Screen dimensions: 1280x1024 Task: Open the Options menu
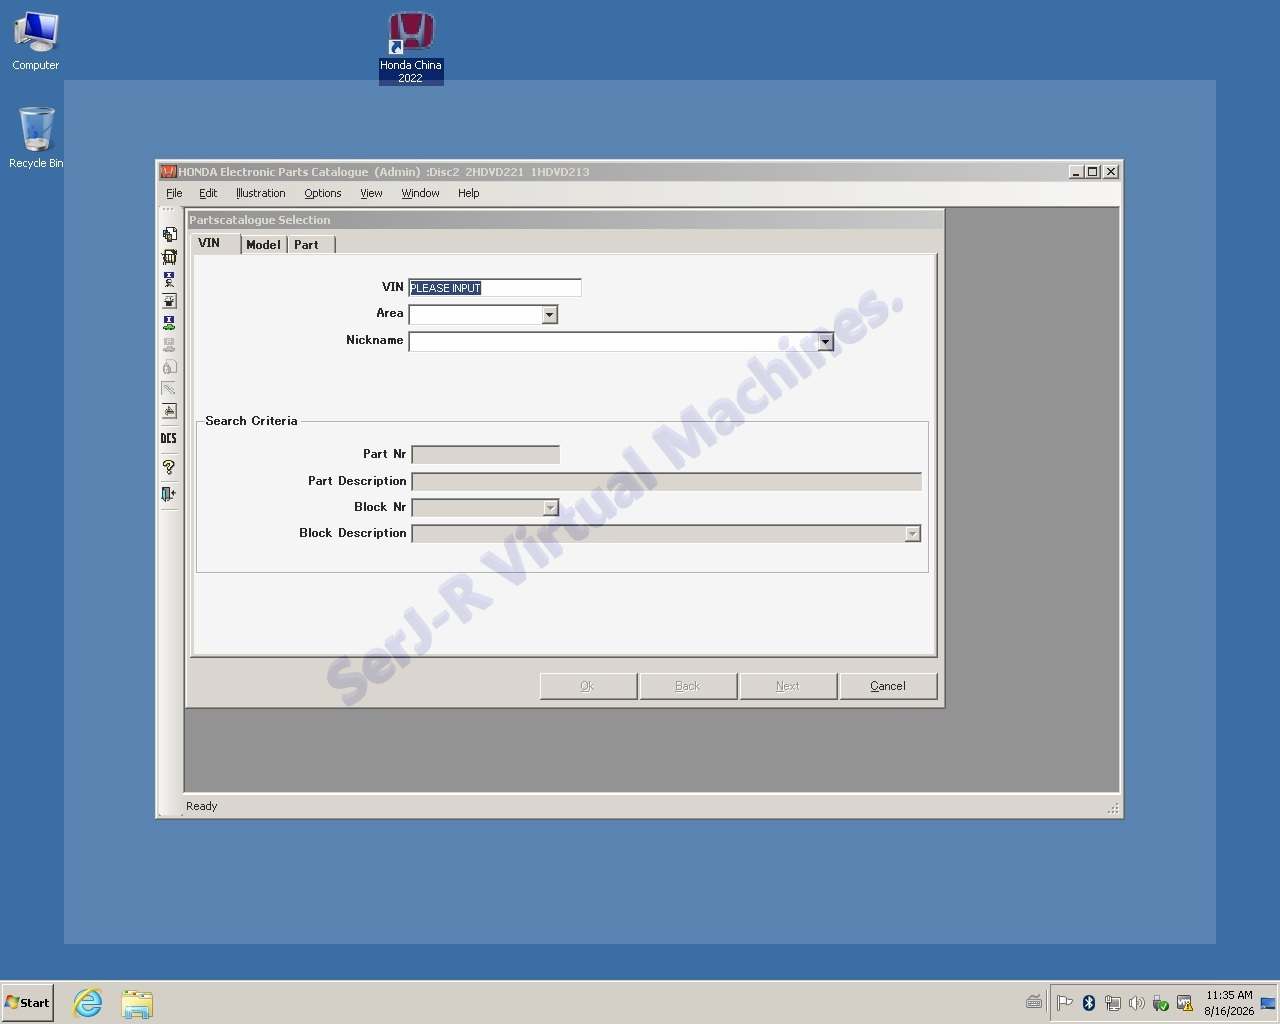323,193
